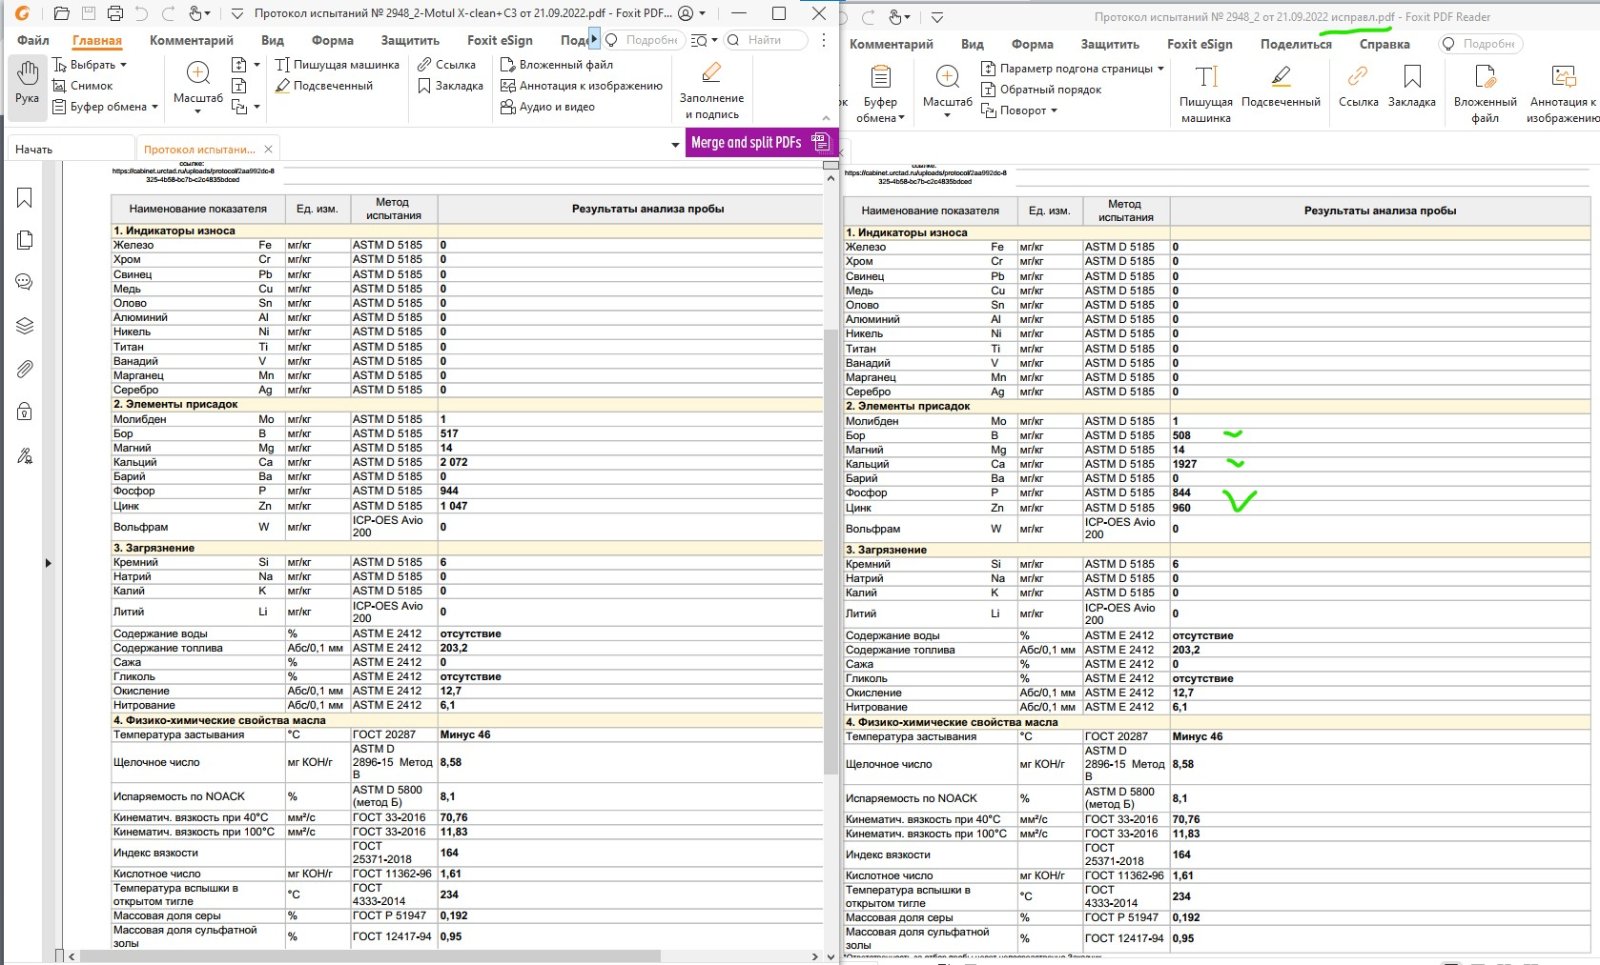Open Заполнение и подпись tool
1600x965 pixels.
pos(712,91)
